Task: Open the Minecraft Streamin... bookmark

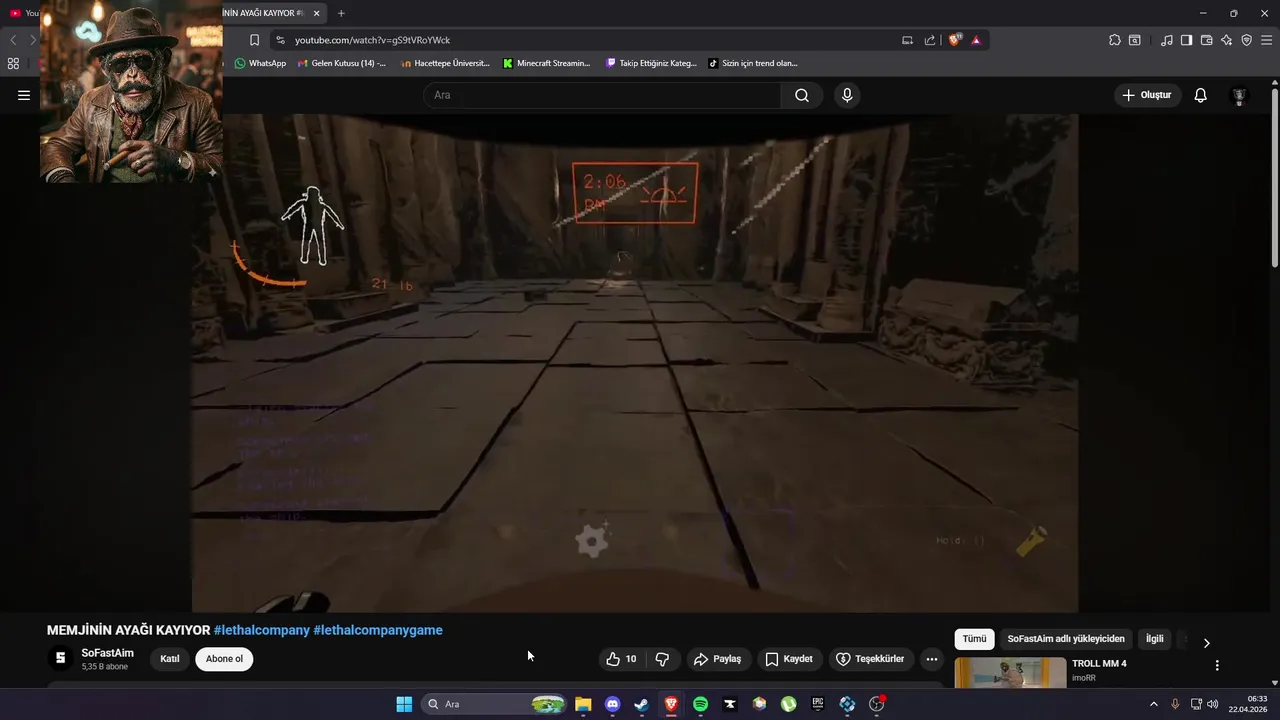Action: tap(547, 63)
